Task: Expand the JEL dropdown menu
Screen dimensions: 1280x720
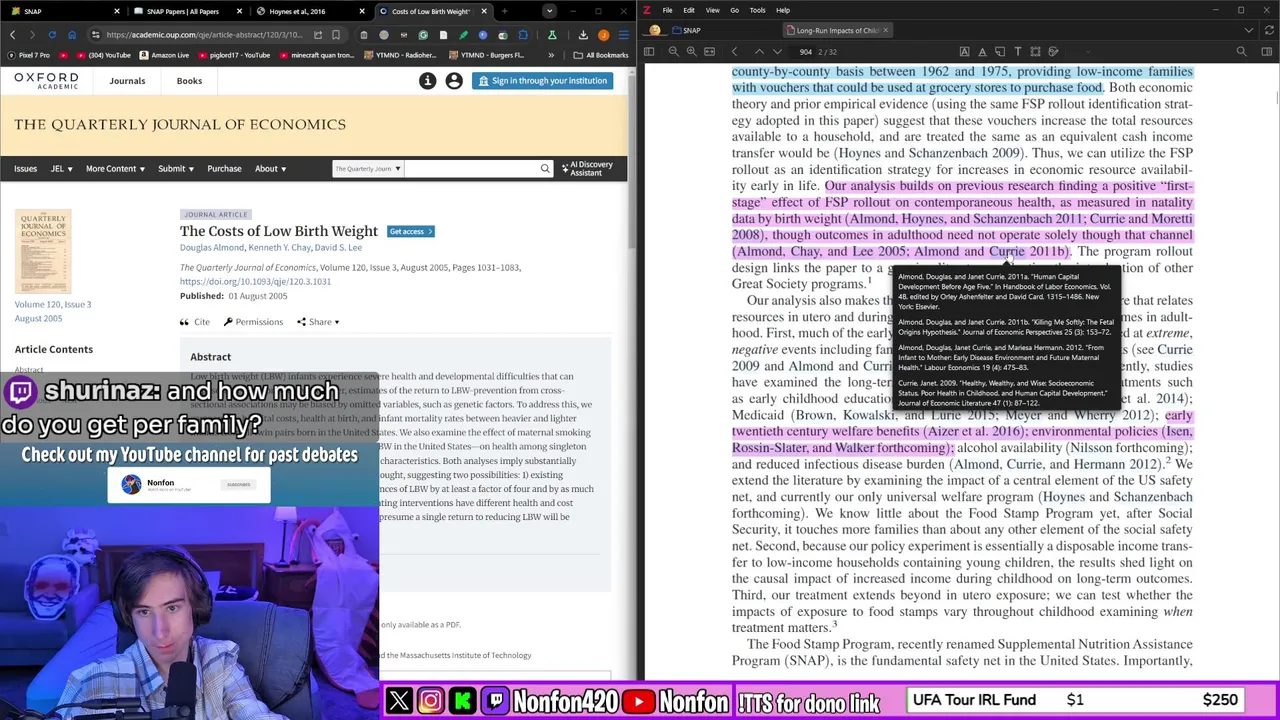Action: [61, 169]
